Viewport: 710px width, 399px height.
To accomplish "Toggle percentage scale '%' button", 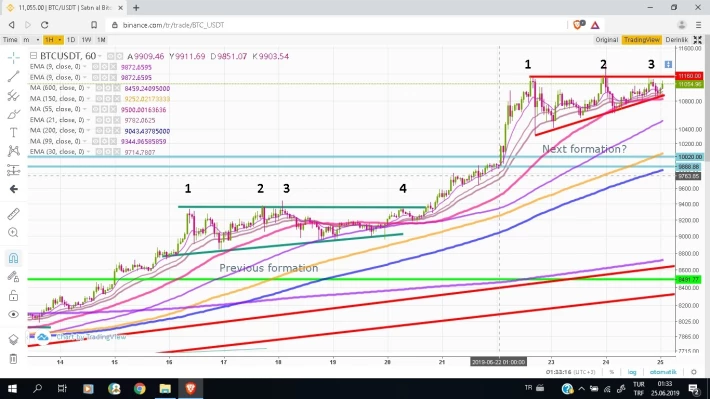I will [611, 372].
